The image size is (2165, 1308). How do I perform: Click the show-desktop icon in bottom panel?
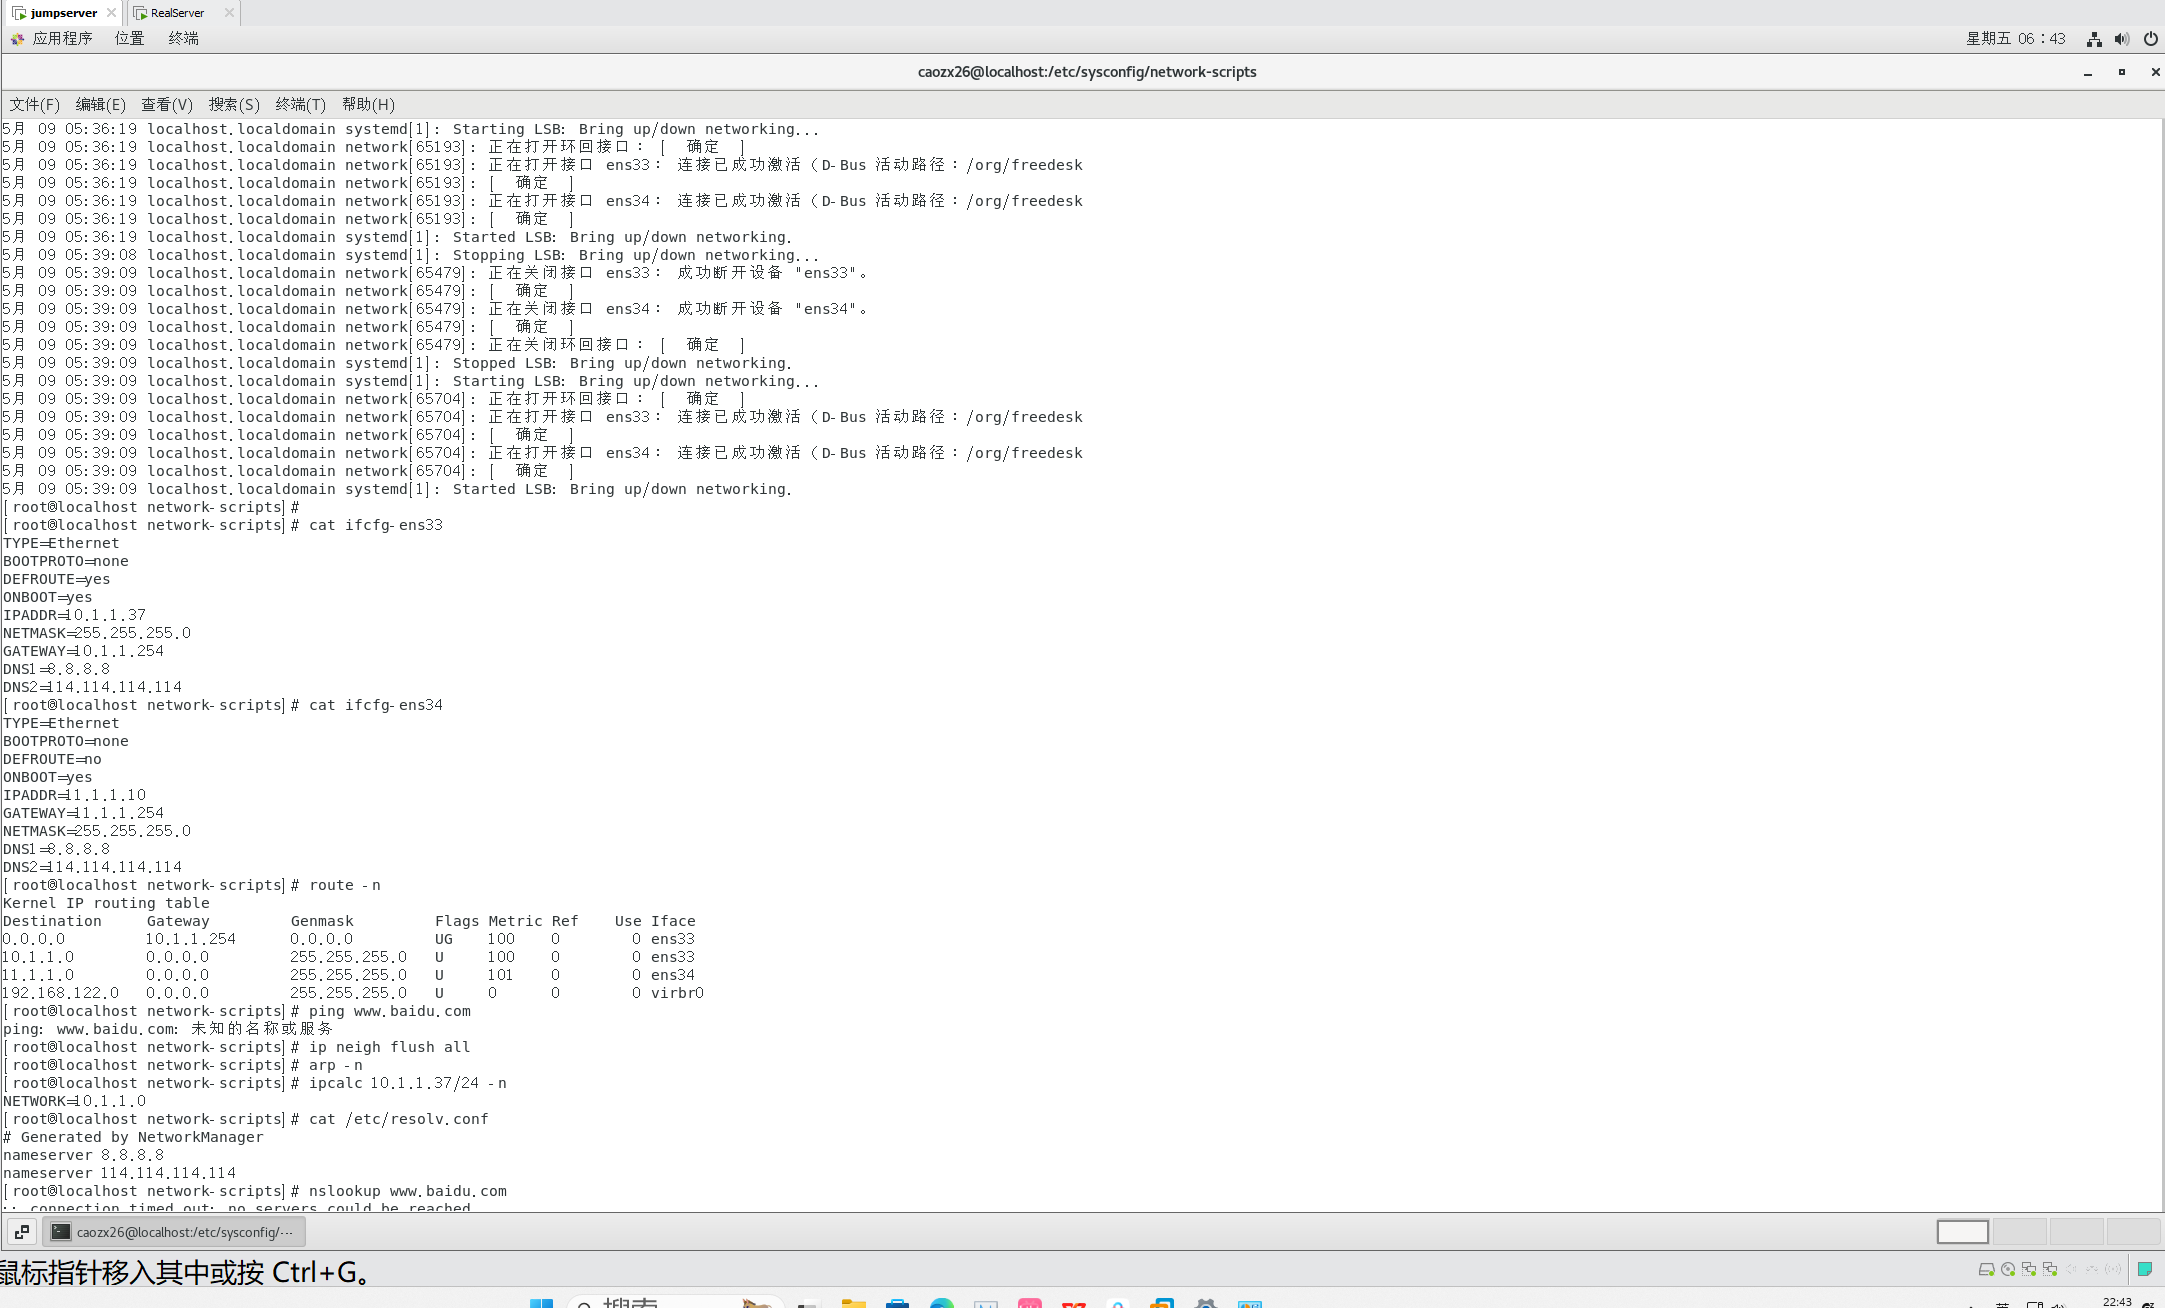pyautogui.click(x=21, y=1232)
